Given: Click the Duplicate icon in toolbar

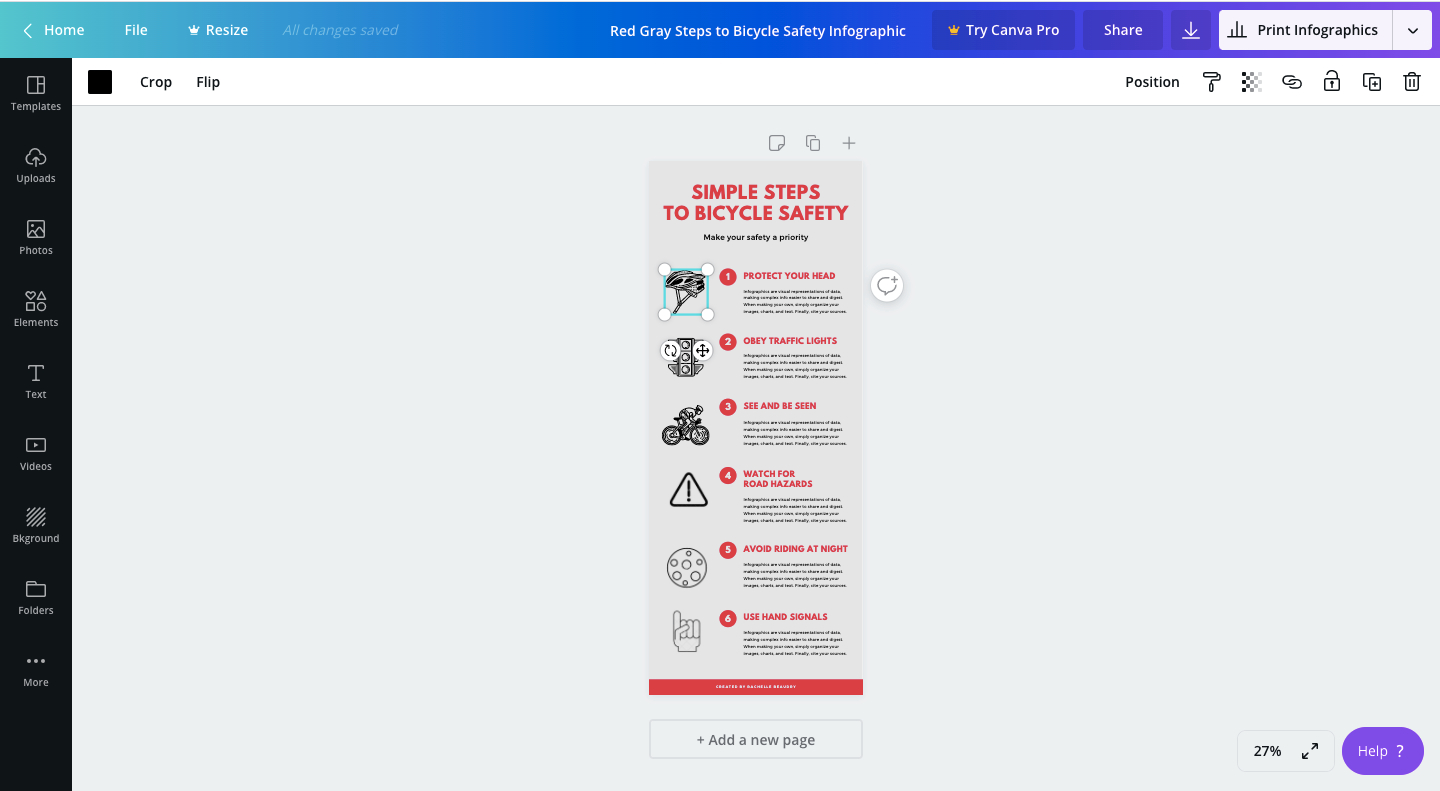Looking at the screenshot, I should coord(1372,82).
